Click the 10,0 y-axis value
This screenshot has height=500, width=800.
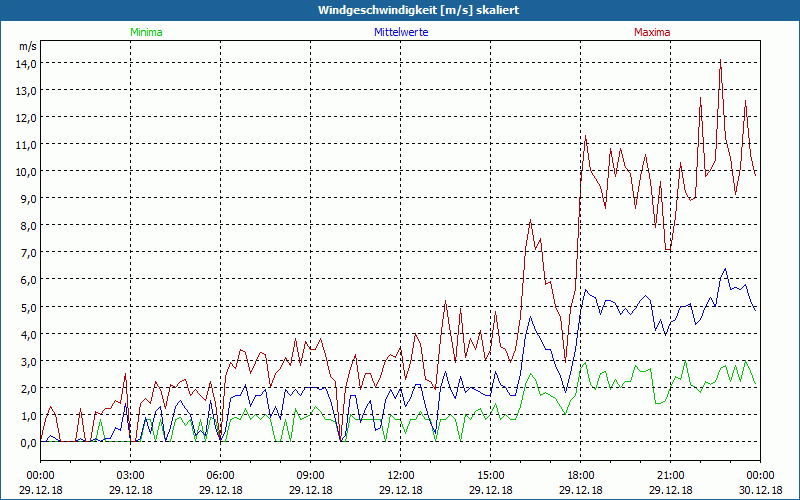(x=26, y=172)
